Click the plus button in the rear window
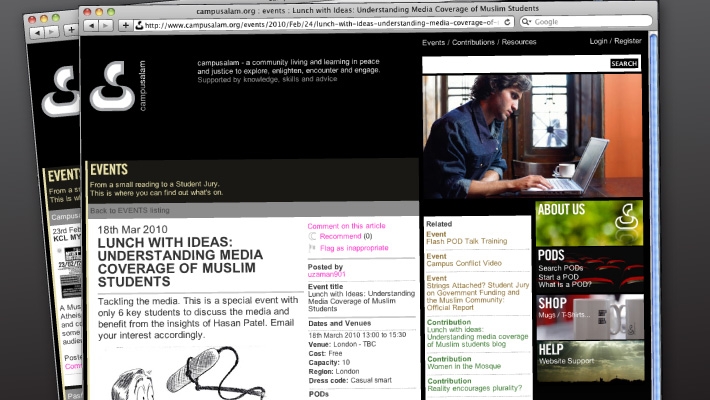 tap(71, 30)
